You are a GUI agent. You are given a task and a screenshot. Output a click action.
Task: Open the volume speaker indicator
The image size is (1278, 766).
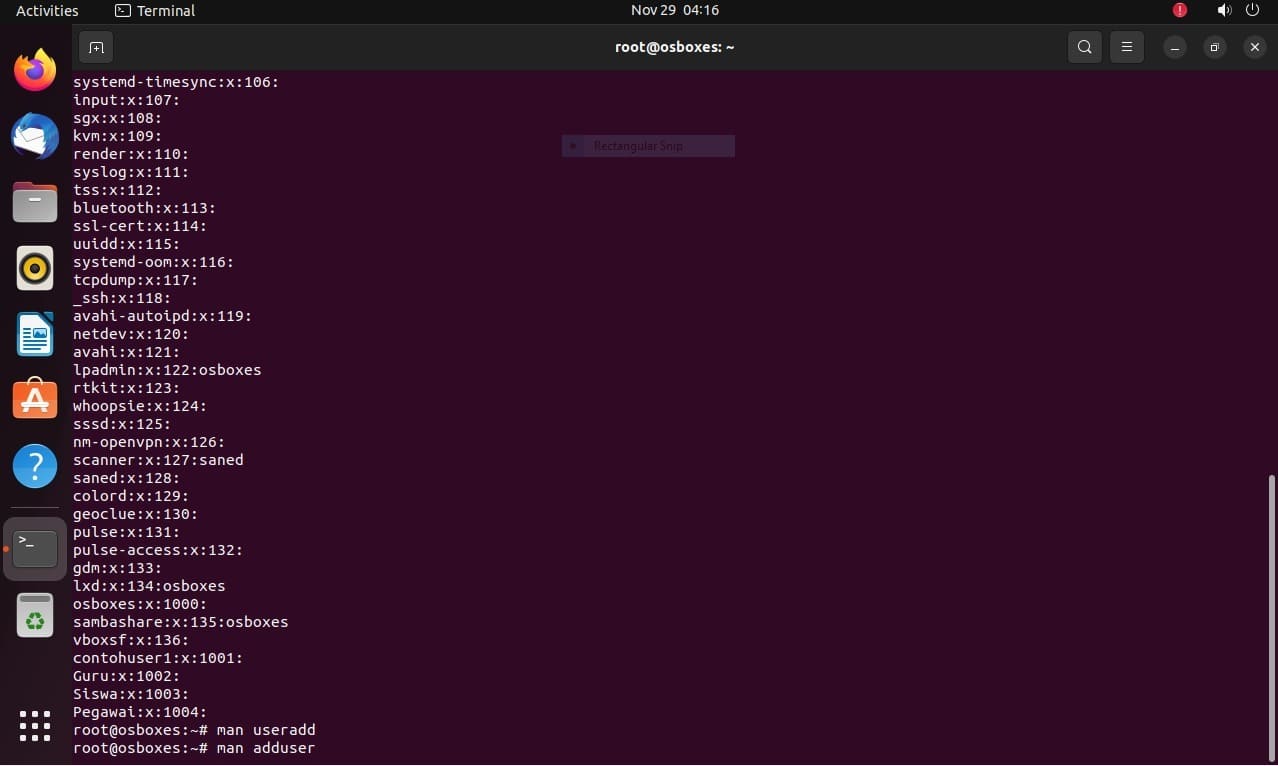[1223, 10]
